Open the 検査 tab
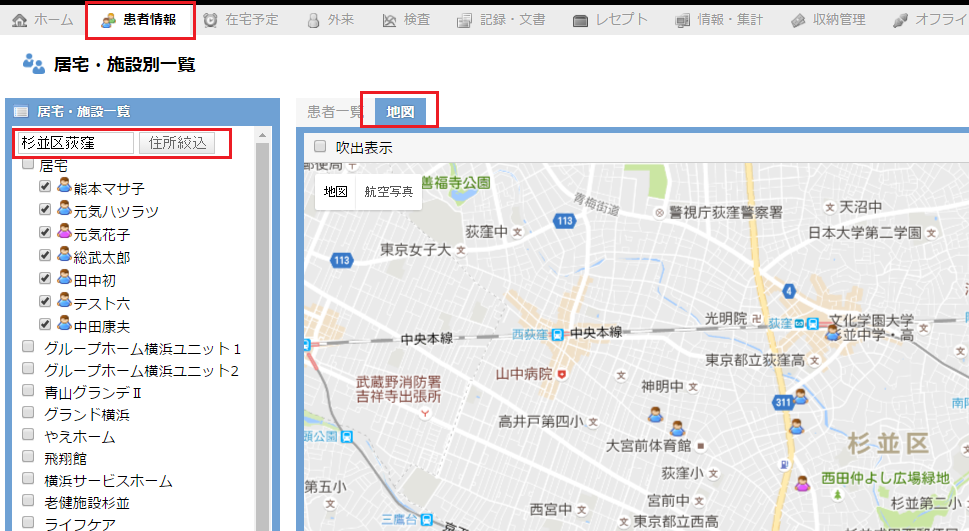The width and height of the screenshot is (969, 531). (406, 20)
